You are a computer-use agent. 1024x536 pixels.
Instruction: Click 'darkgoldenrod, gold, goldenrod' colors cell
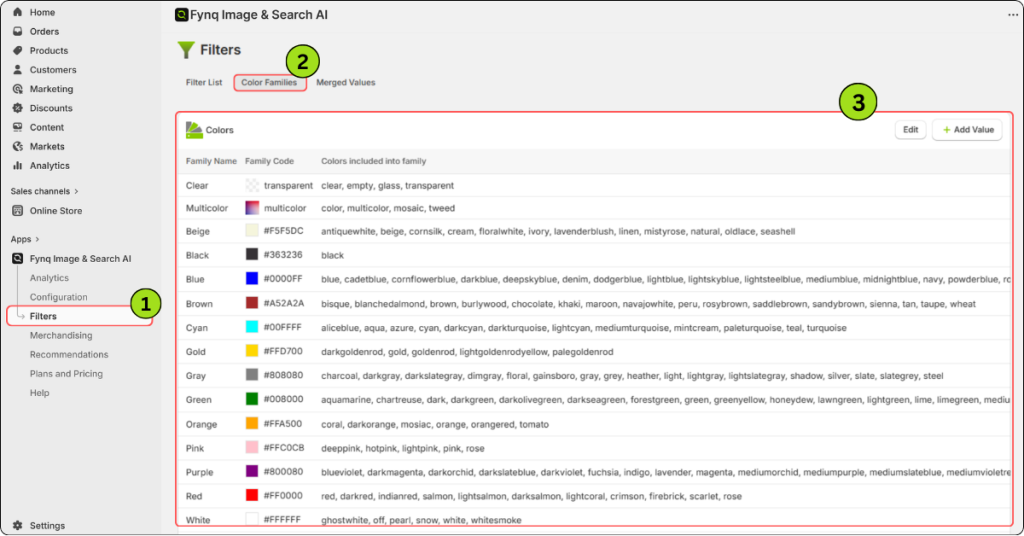(467, 352)
